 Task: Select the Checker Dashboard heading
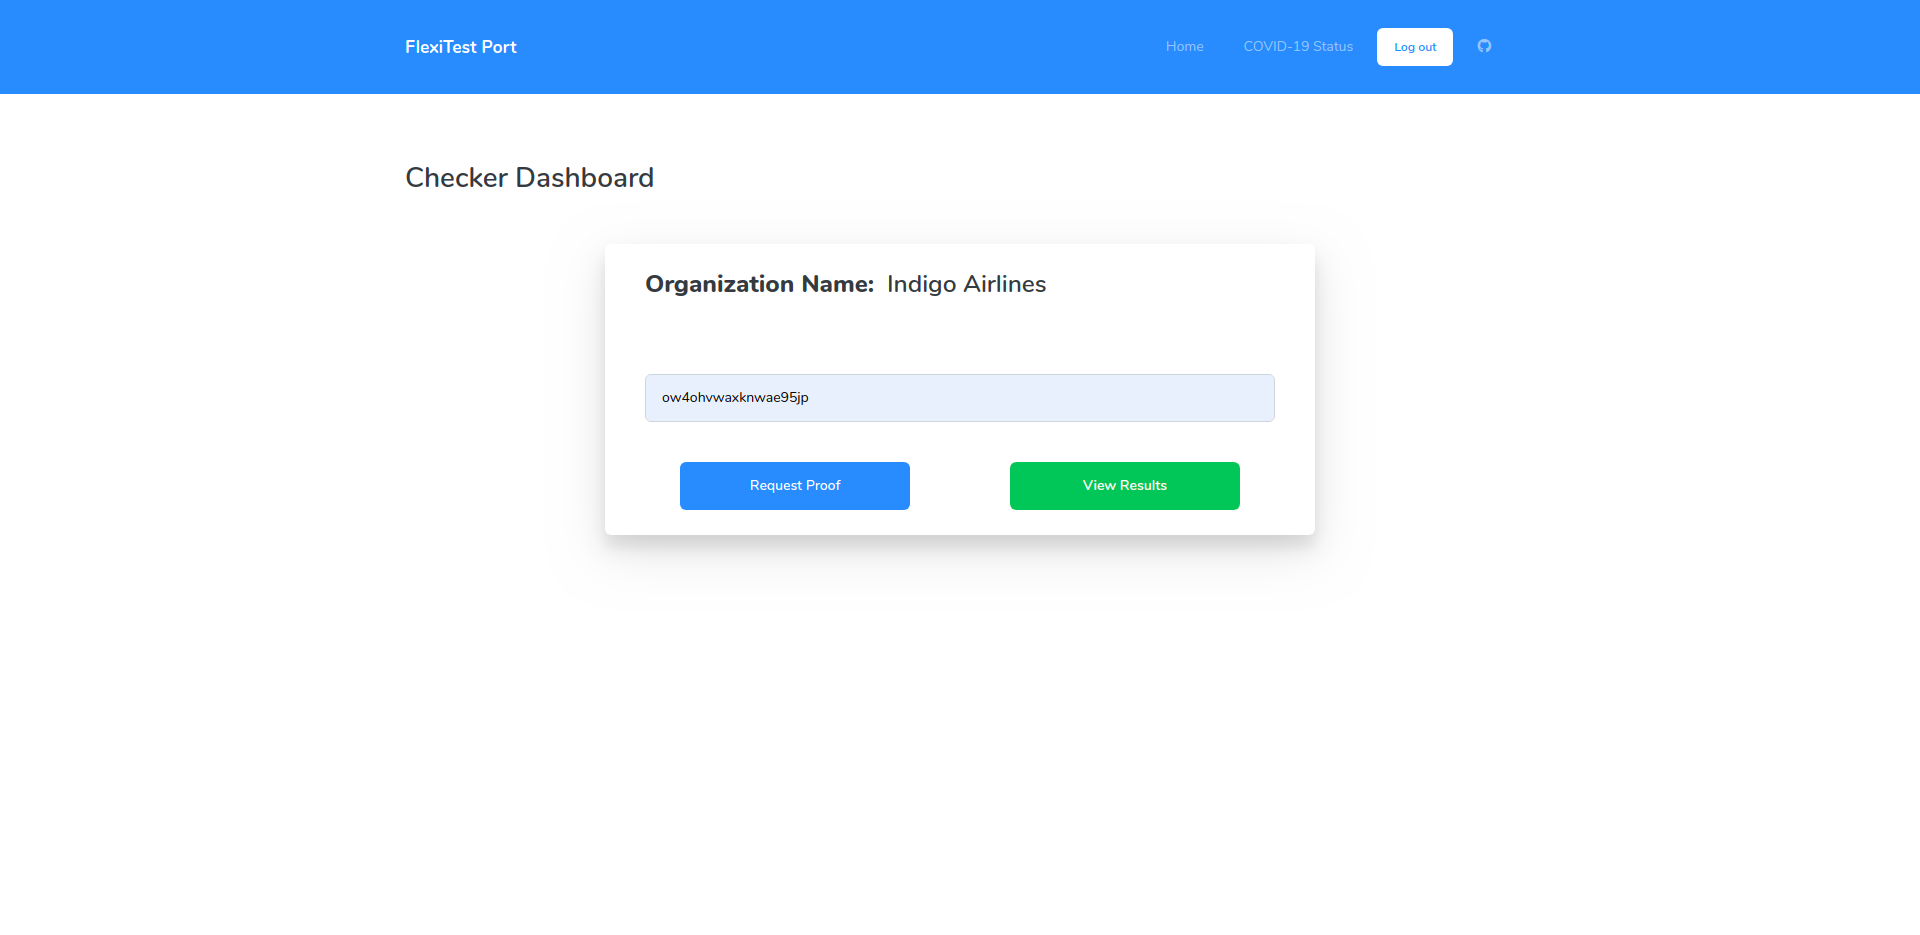[529, 178]
